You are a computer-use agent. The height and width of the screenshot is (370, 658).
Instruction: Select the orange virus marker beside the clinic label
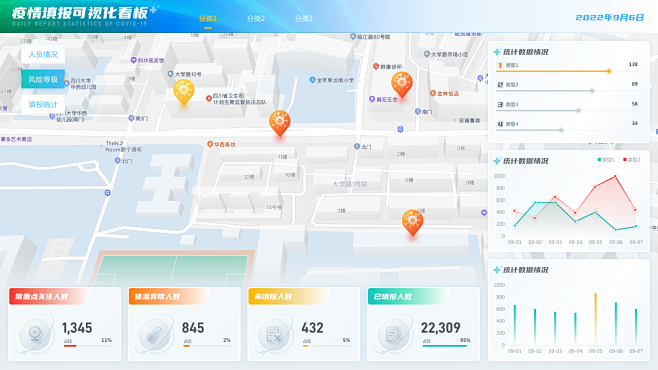pyautogui.click(x=402, y=84)
